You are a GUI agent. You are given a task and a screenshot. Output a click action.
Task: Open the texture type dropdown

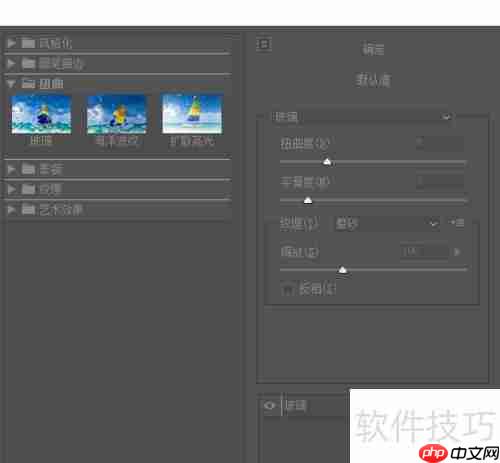(x=386, y=224)
